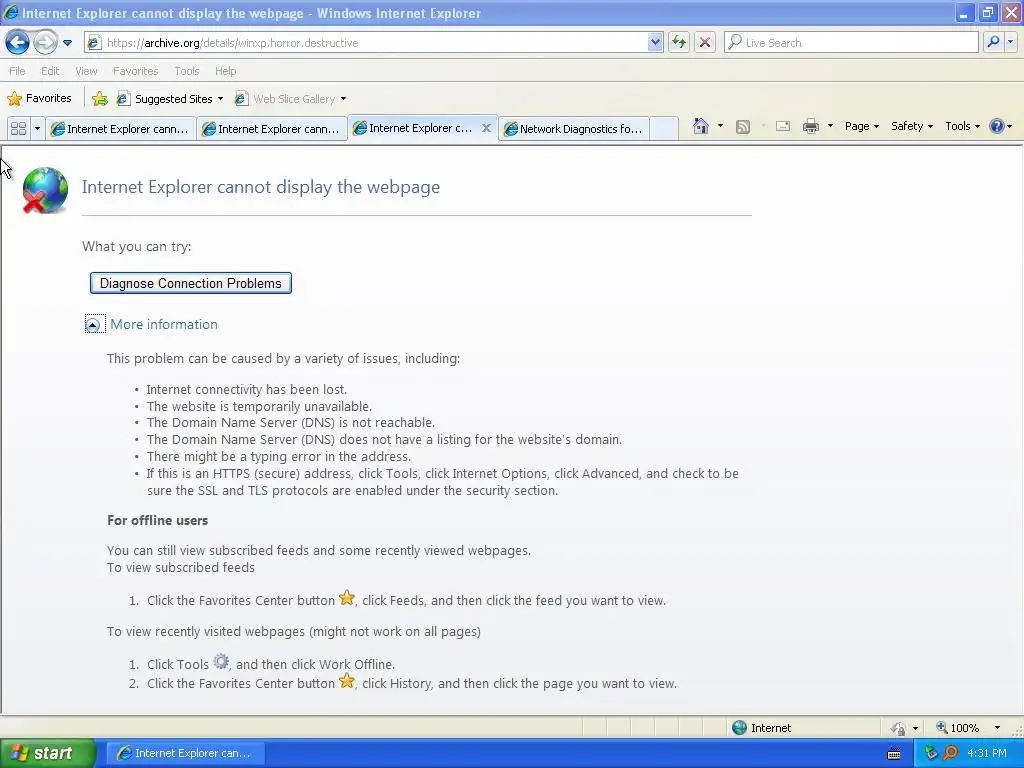
Task: Open the Page command menu
Action: pyautogui.click(x=861, y=126)
